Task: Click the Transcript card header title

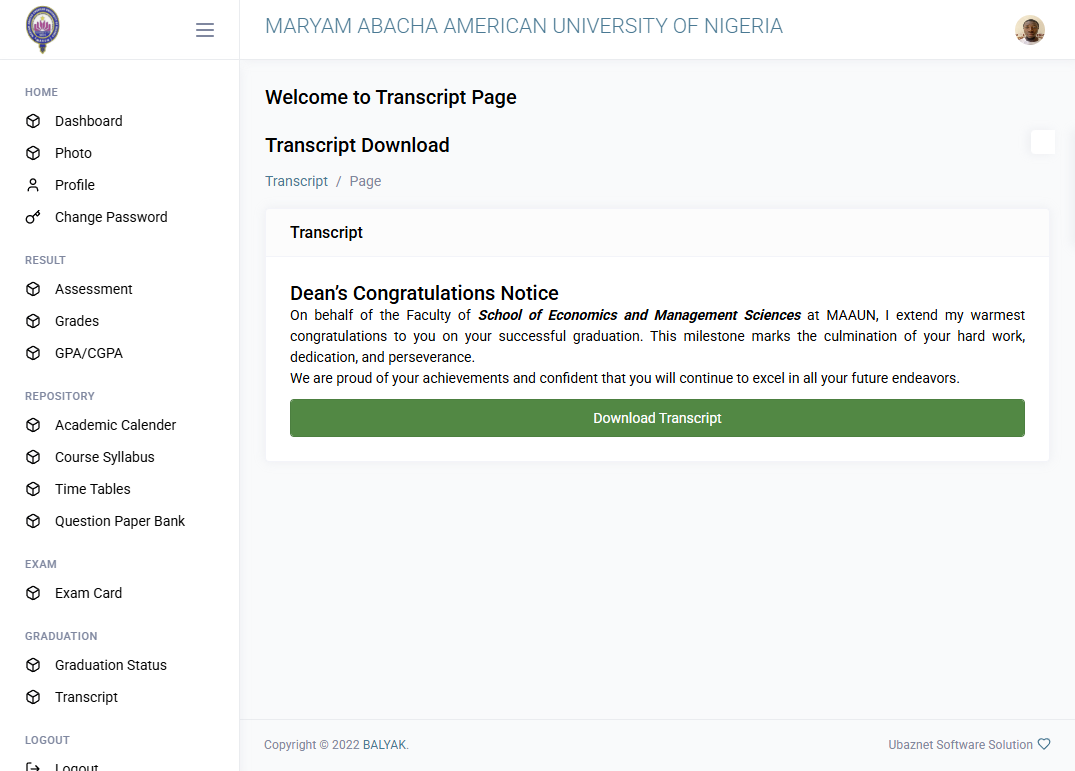Action: pyautogui.click(x=326, y=232)
